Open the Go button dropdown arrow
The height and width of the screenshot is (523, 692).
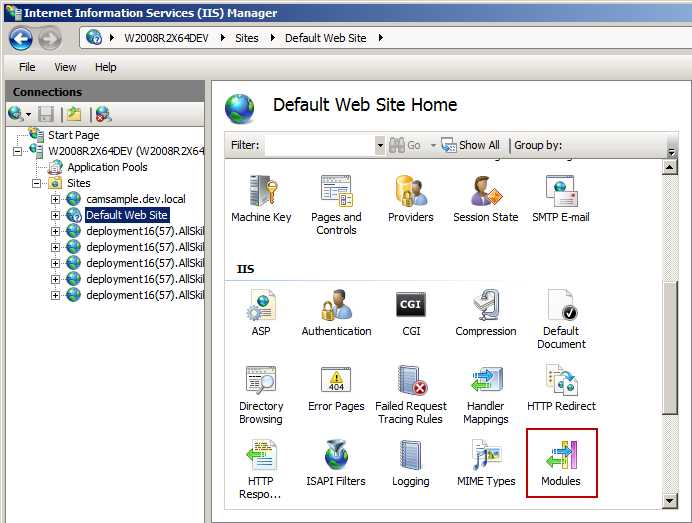pos(433,145)
